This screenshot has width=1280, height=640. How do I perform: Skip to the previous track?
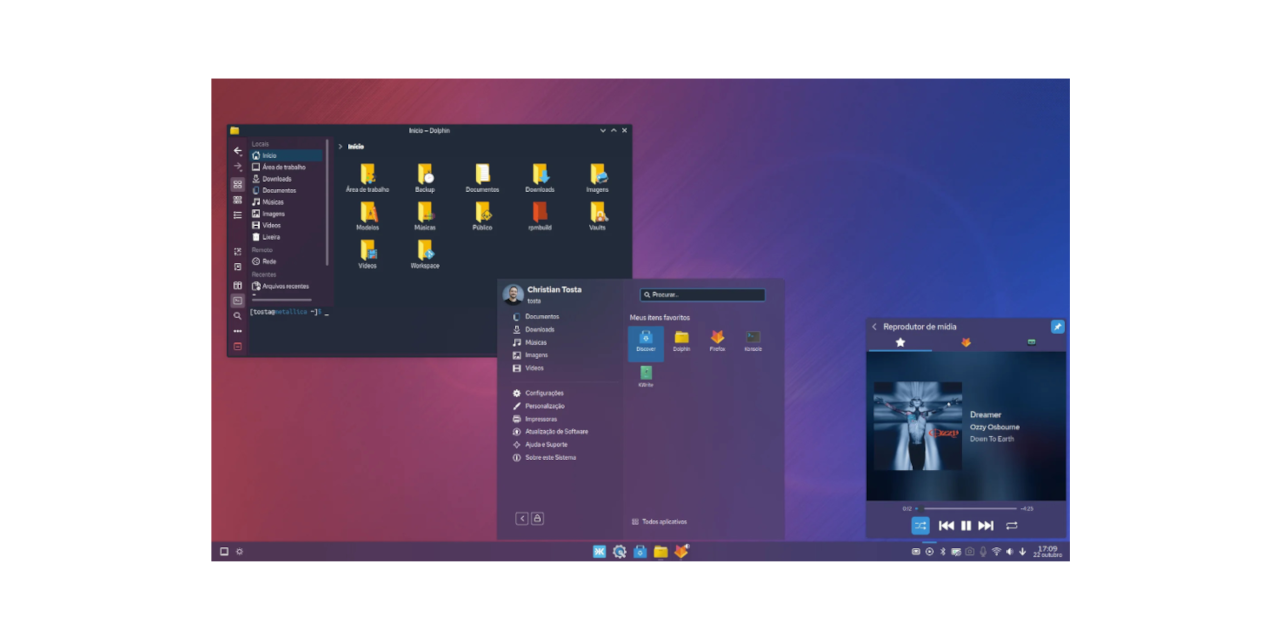(x=946, y=526)
